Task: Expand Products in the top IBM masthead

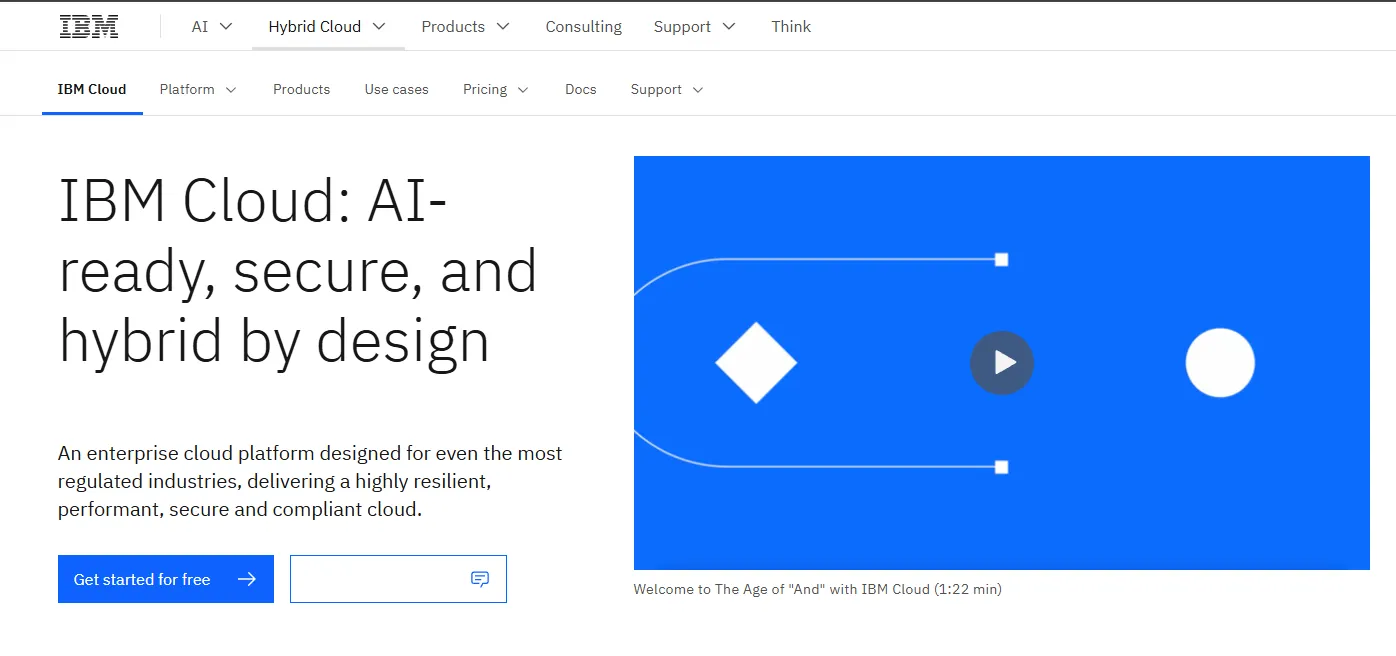Action: (466, 27)
